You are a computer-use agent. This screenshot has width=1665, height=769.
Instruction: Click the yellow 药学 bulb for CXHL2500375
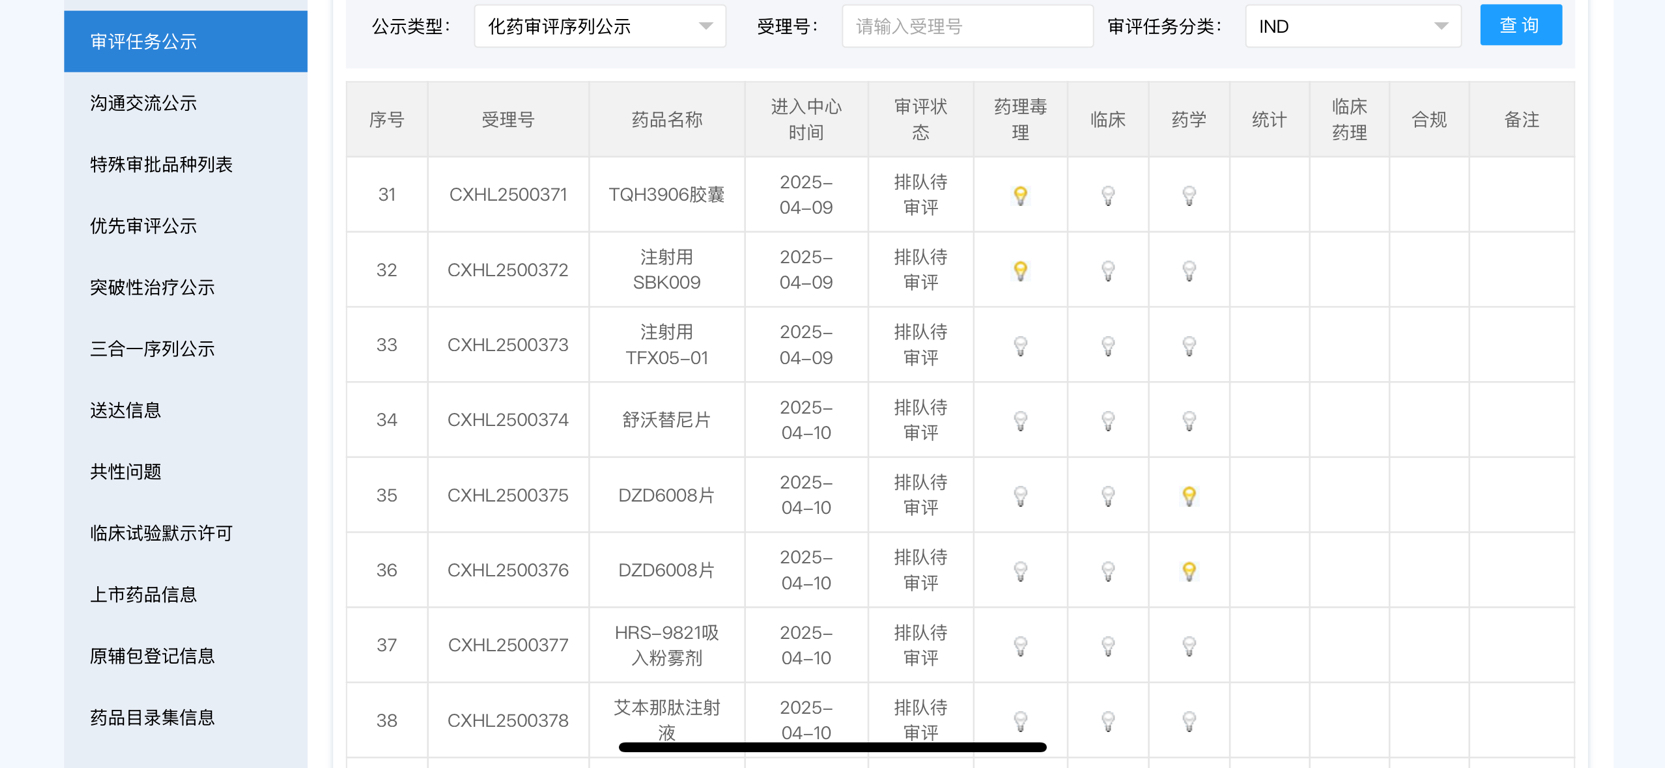(x=1189, y=496)
